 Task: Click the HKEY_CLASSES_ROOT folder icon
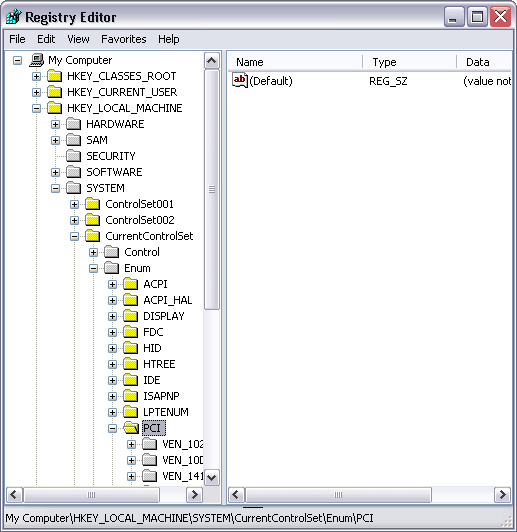54,76
